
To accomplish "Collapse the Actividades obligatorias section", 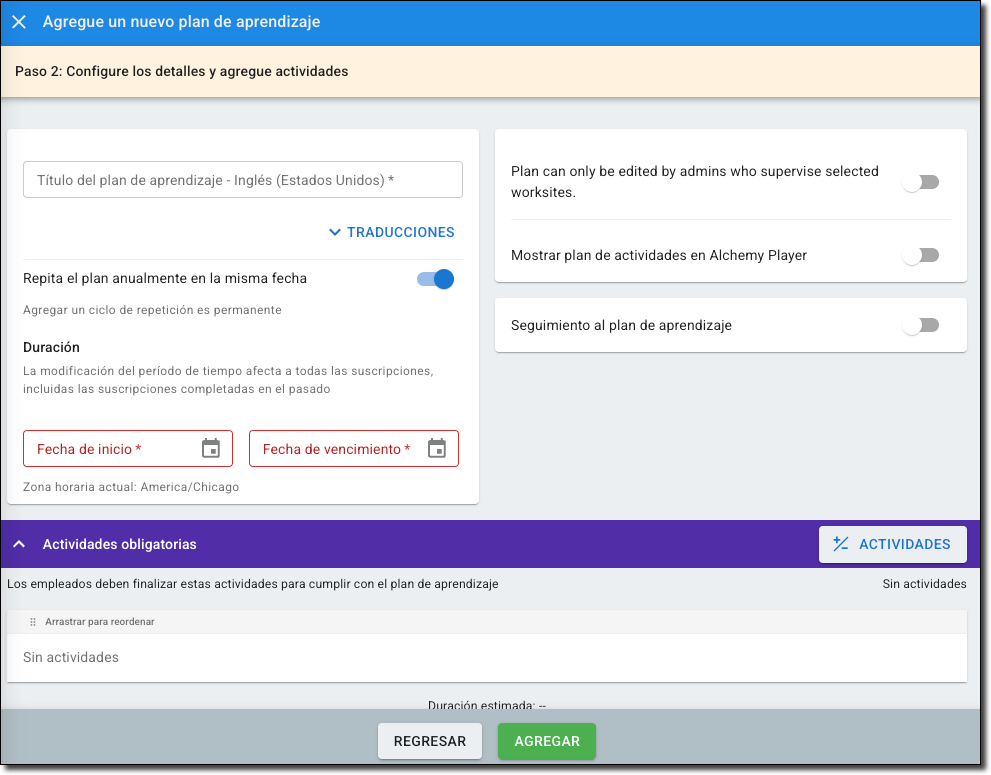I will [x=20, y=544].
